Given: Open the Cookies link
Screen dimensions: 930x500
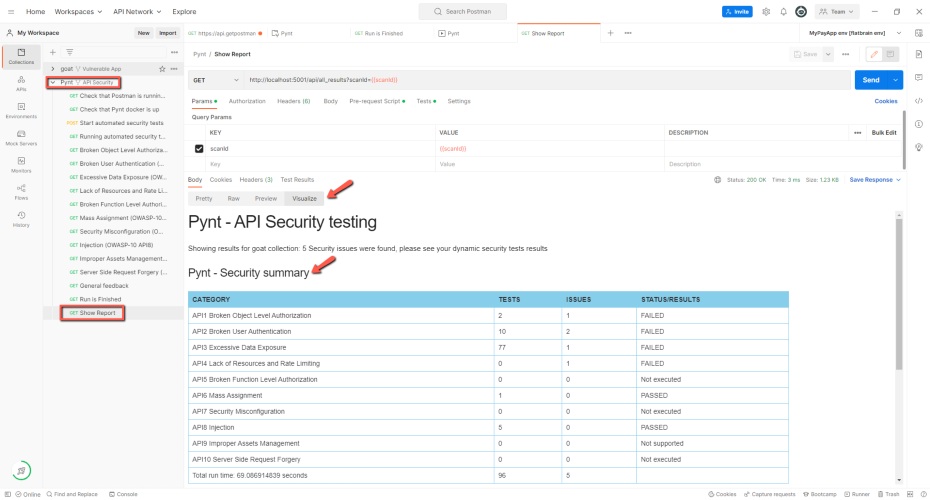Looking at the screenshot, I should click(x=886, y=101).
